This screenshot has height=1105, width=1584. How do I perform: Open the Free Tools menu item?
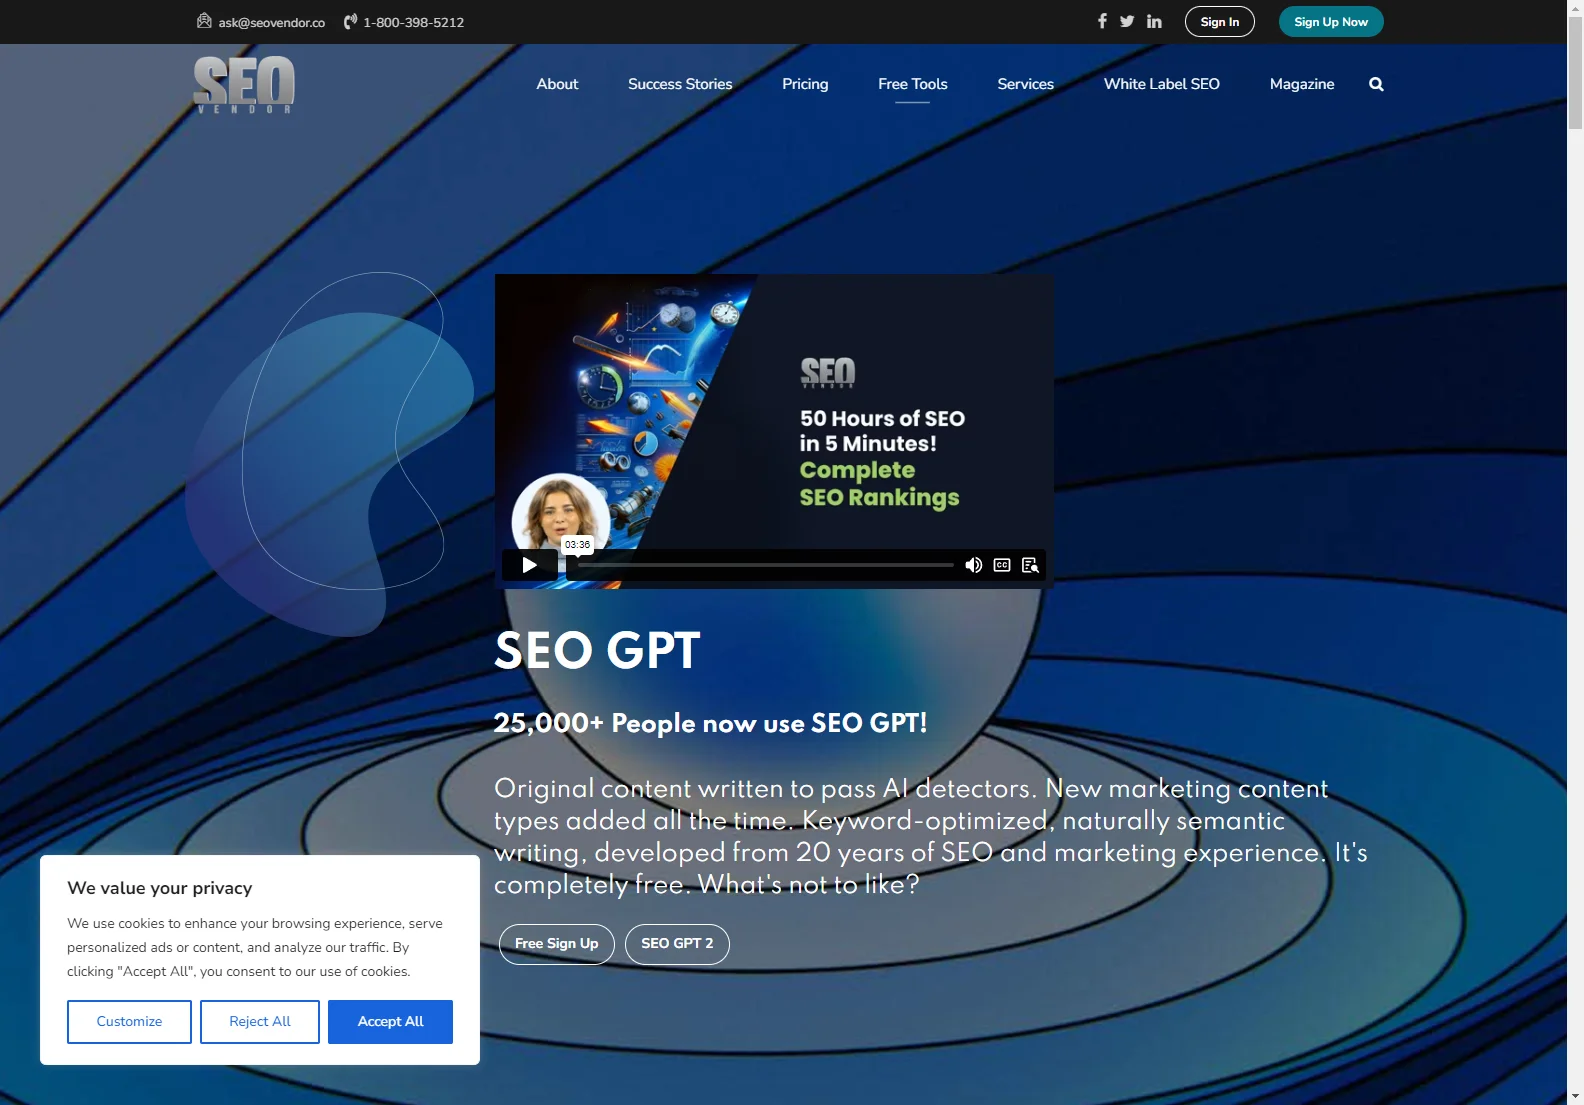point(913,84)
